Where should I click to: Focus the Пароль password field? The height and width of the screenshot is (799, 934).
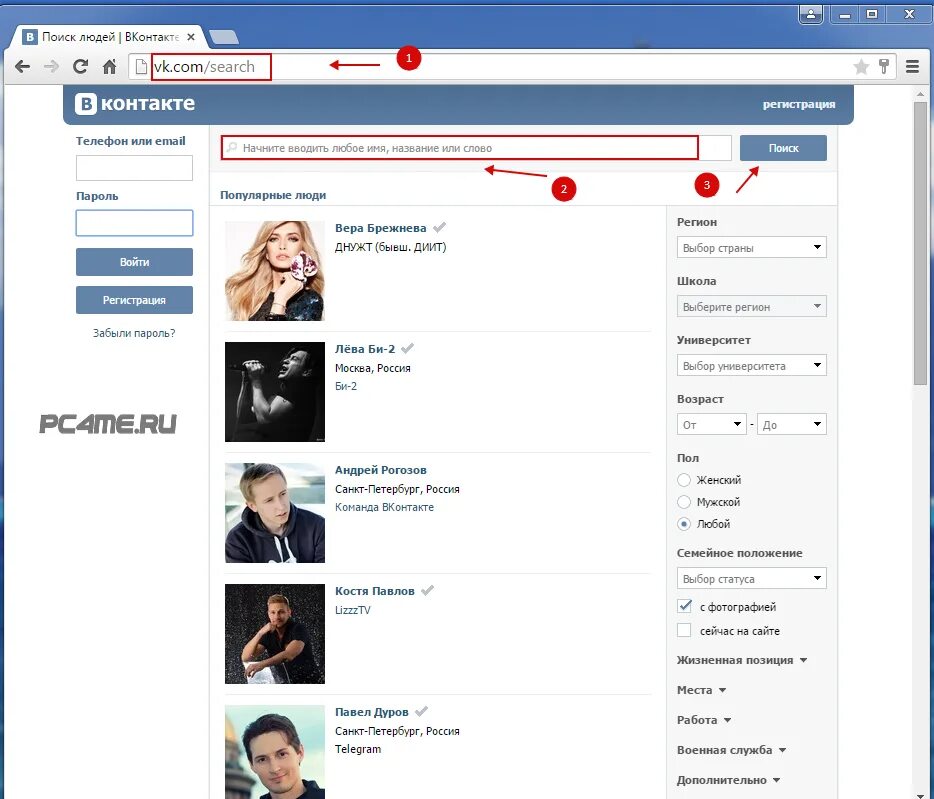tap(134, 223)
